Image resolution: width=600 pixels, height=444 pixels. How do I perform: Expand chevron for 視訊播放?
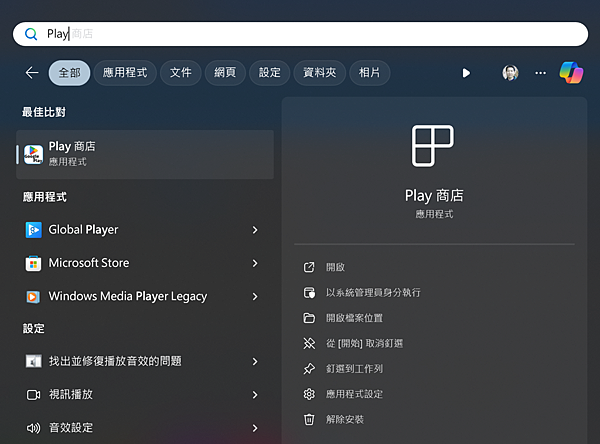[255, 395]
